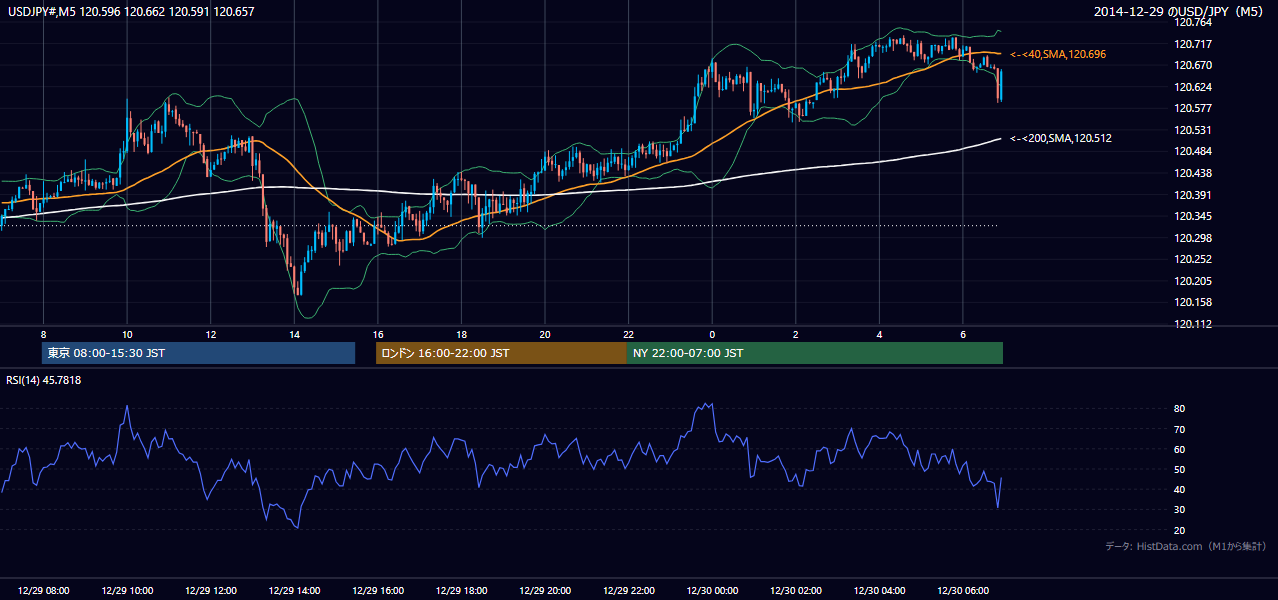
Task: Click the 12/29 12:00 time label
Action: (211, 591)
